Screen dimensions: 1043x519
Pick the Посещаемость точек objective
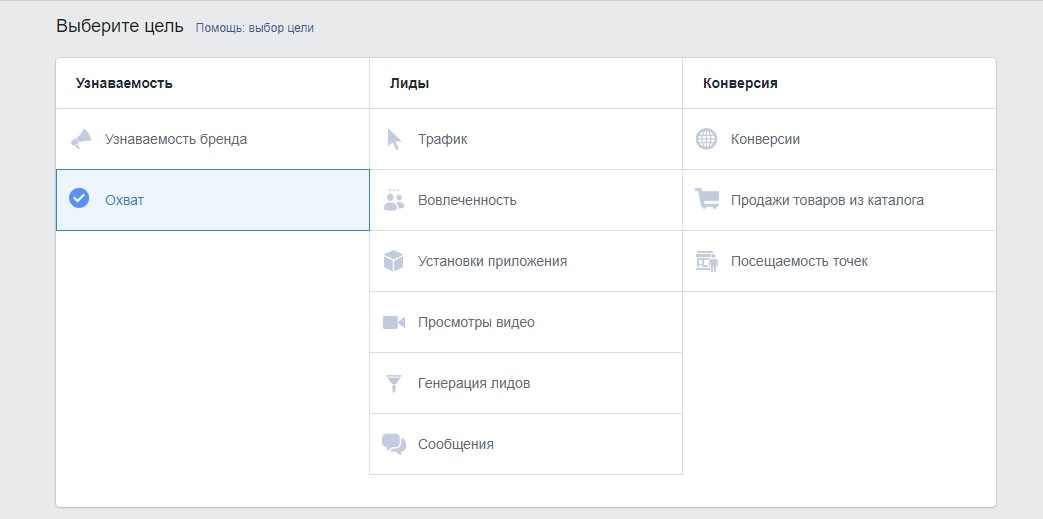pos(839,261)
